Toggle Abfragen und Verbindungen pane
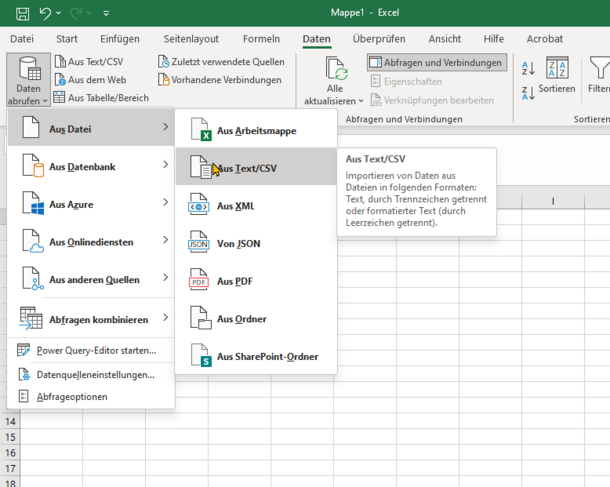This screenshot has height=487, width=610. pyautogui.click(x=436, y=62)
